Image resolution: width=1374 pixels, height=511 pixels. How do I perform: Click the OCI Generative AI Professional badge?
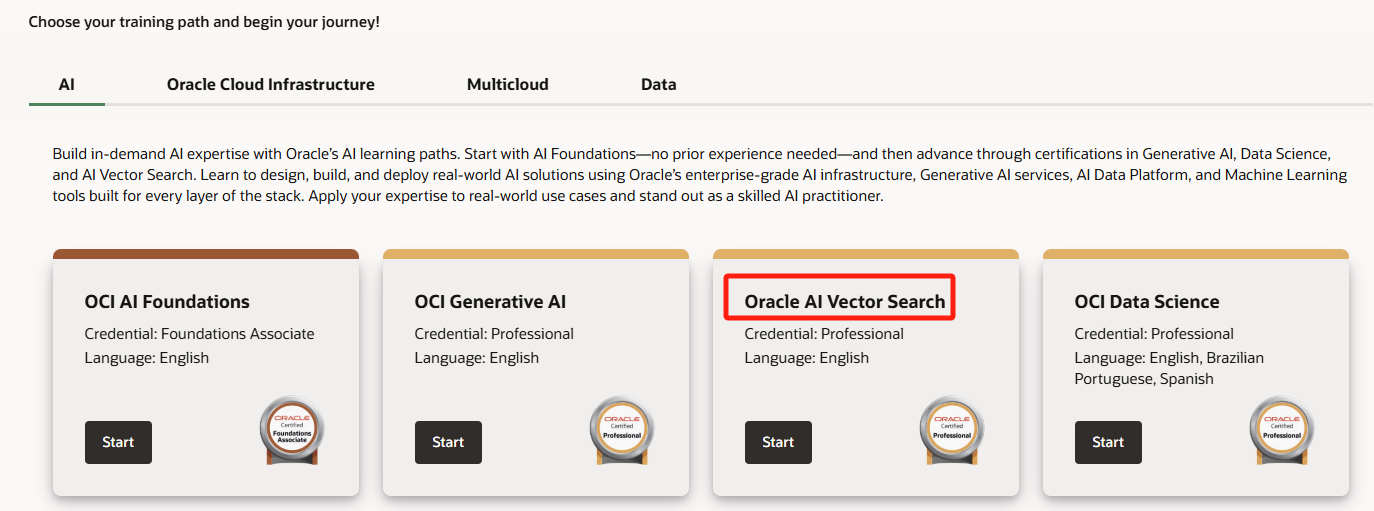click(x=622, y=430)
